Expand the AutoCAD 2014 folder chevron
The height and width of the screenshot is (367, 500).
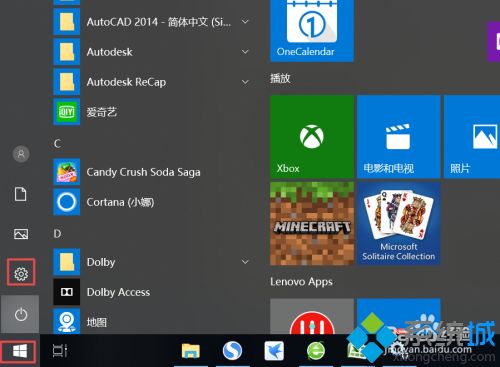[x=245, y=22]
